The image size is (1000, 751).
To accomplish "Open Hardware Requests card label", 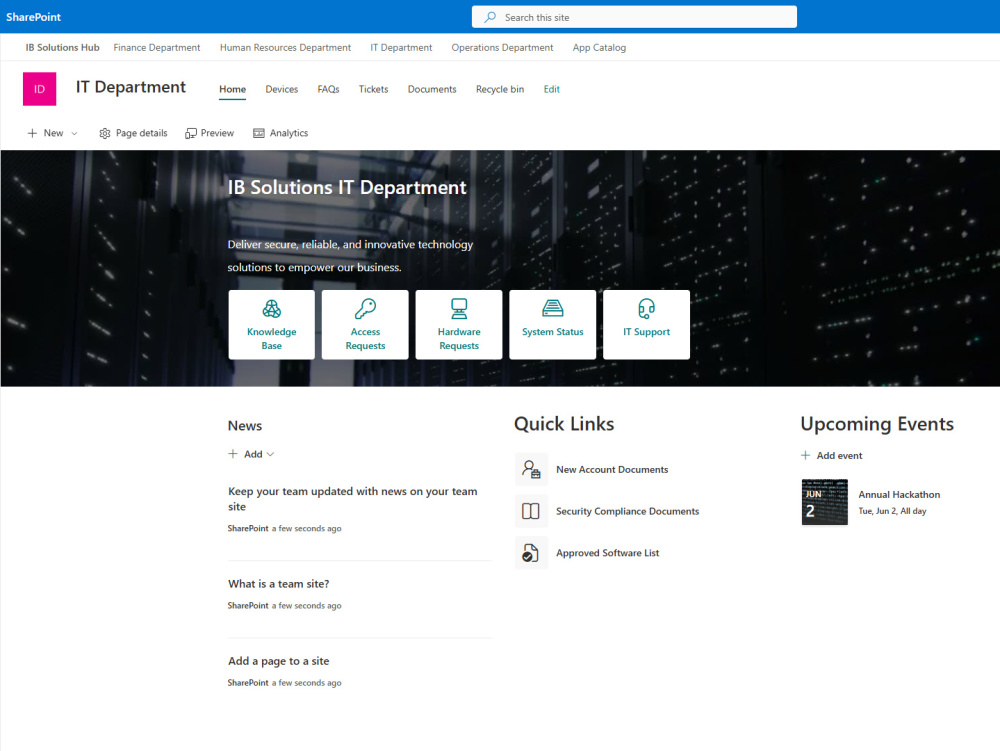I will click(459, 339).
